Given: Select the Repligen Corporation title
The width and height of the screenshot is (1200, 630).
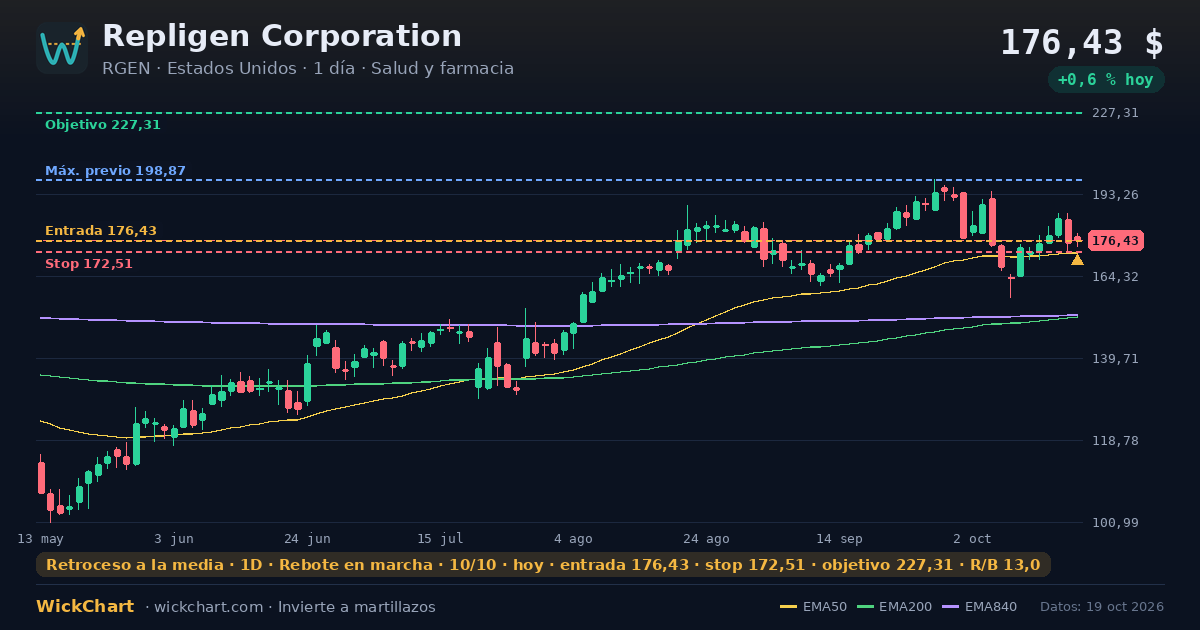Looking at the screenshot, I should coord(282,36).
